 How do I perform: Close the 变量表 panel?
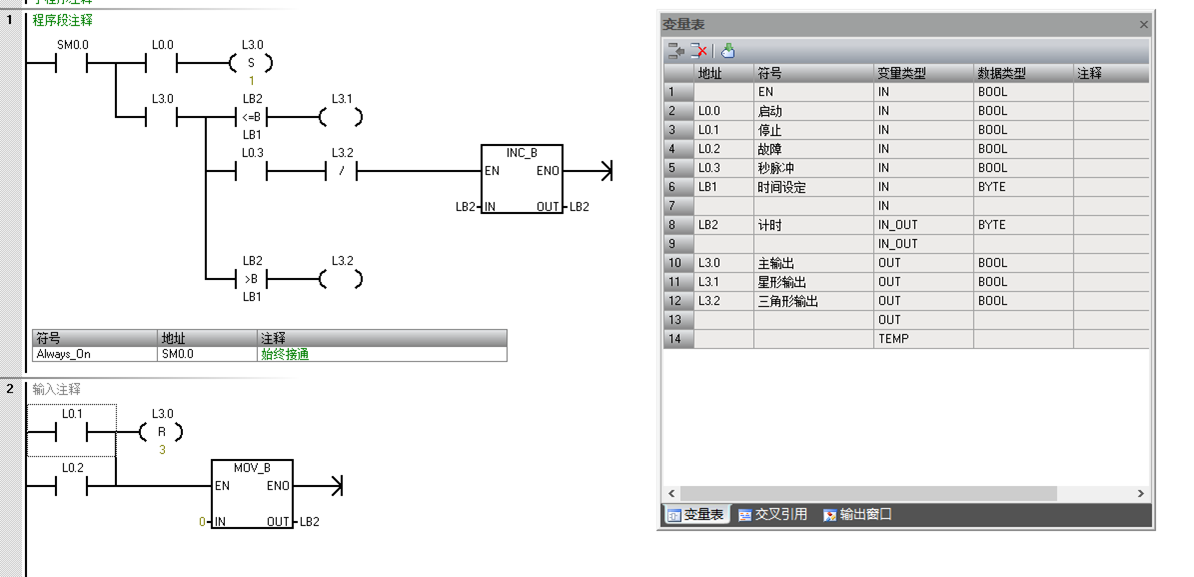pyautogui.click(x=1144, y=24)
